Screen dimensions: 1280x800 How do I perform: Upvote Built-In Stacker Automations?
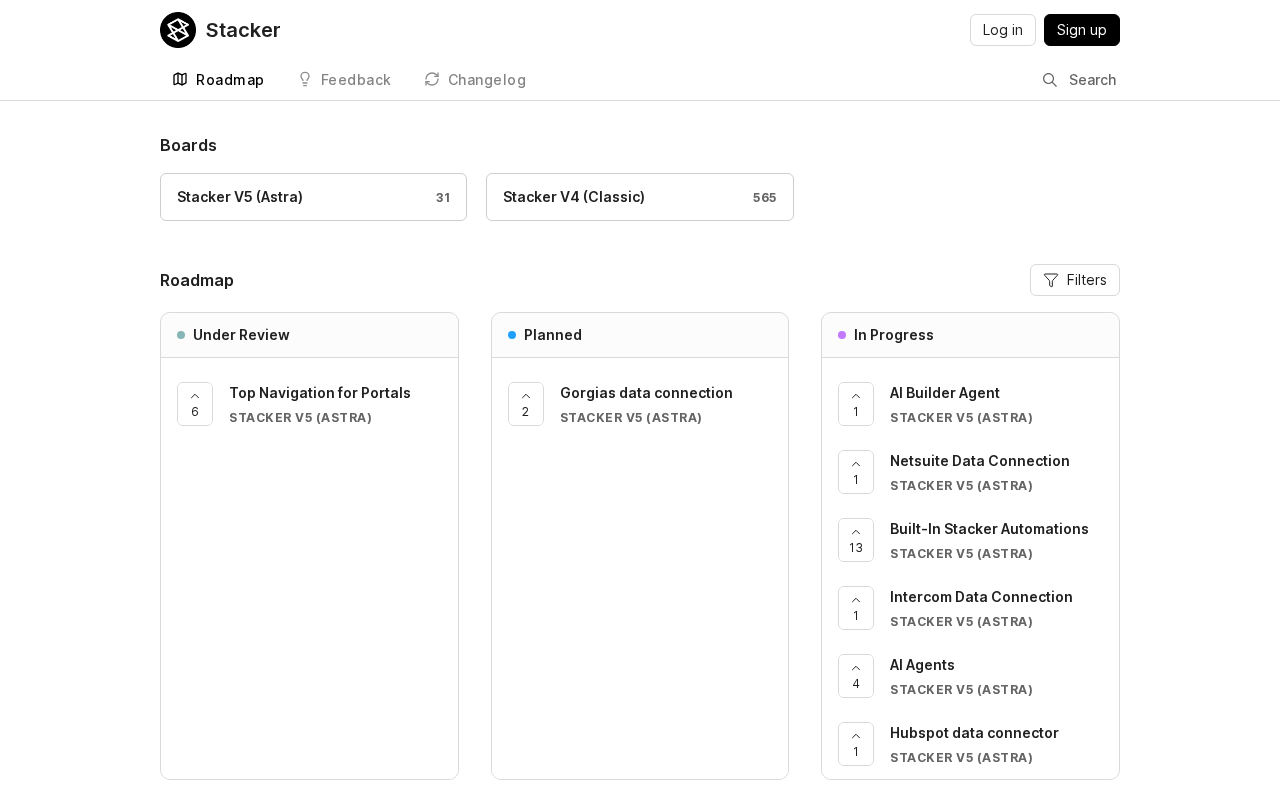tap(856, 540)
